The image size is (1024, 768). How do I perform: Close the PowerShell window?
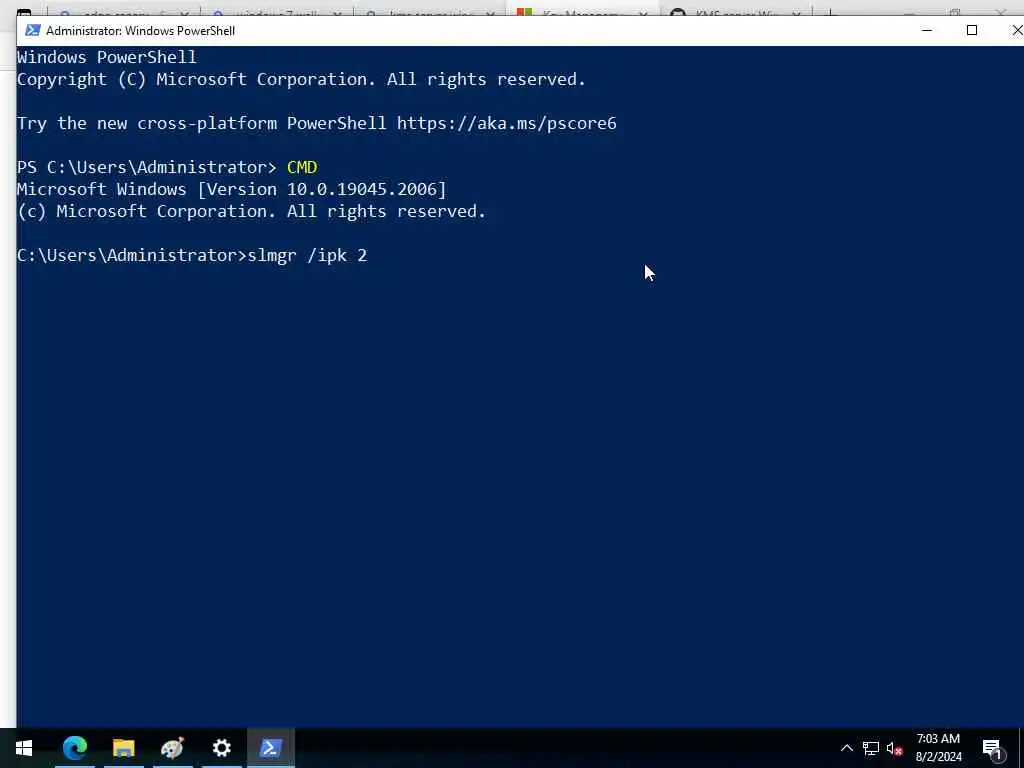[1016, 31]
